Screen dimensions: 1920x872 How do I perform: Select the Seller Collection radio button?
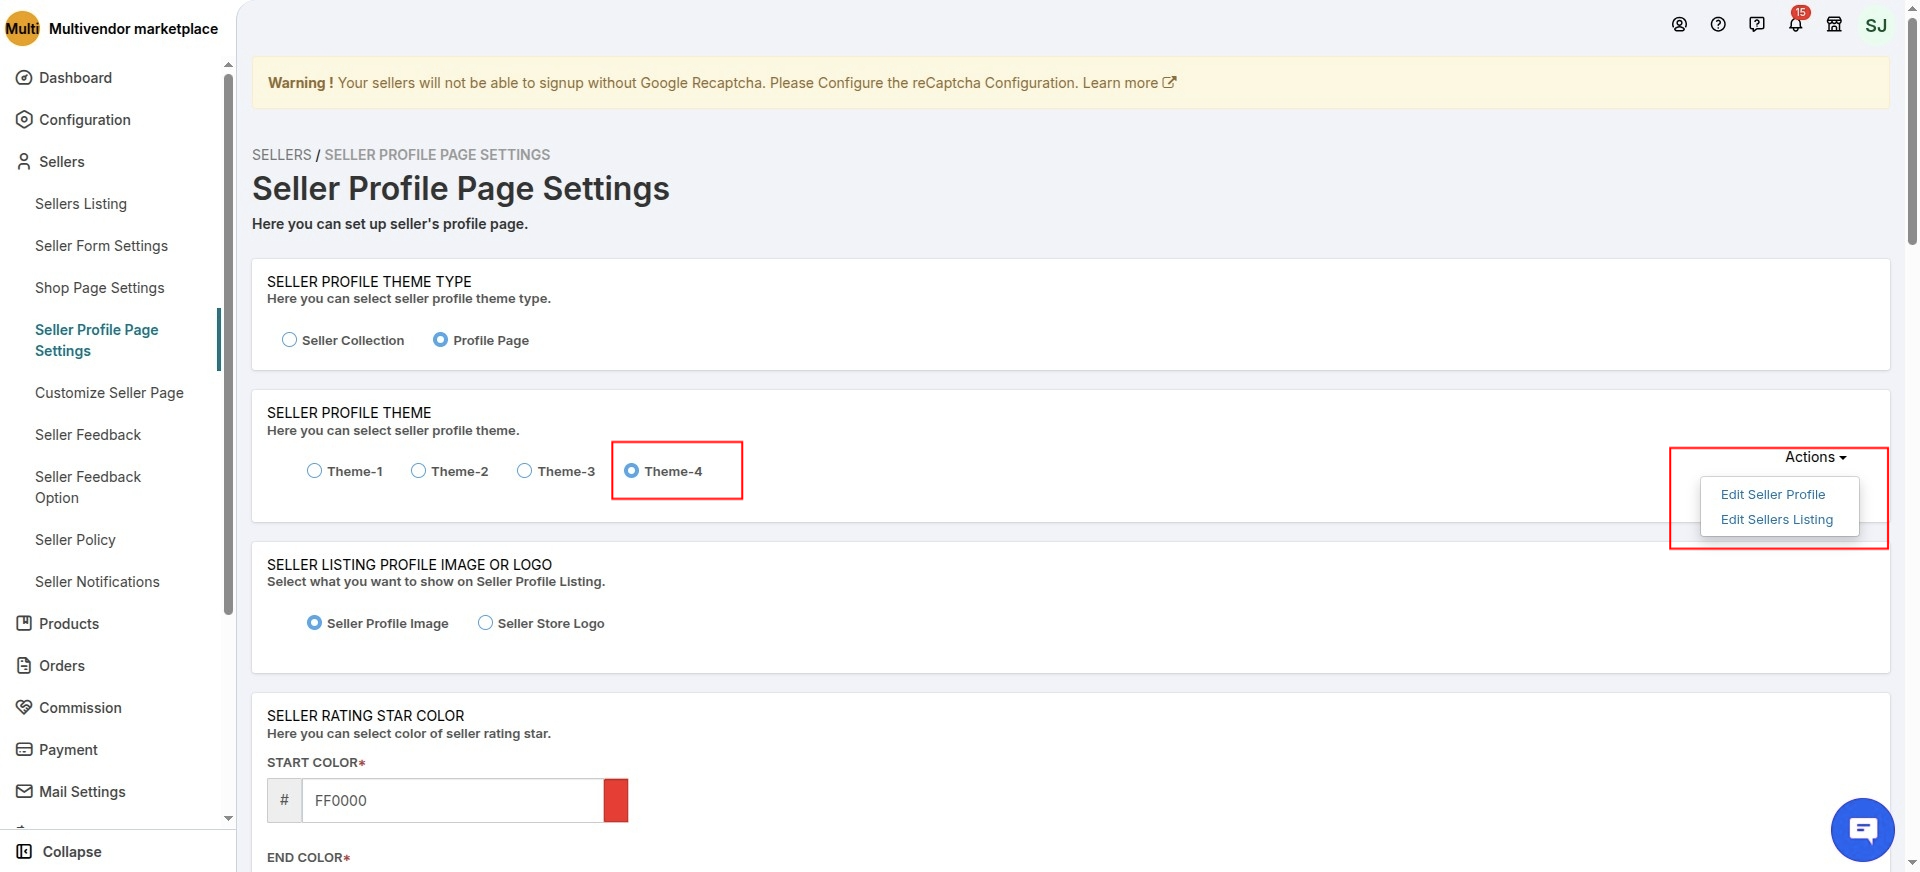coord(290,340)
